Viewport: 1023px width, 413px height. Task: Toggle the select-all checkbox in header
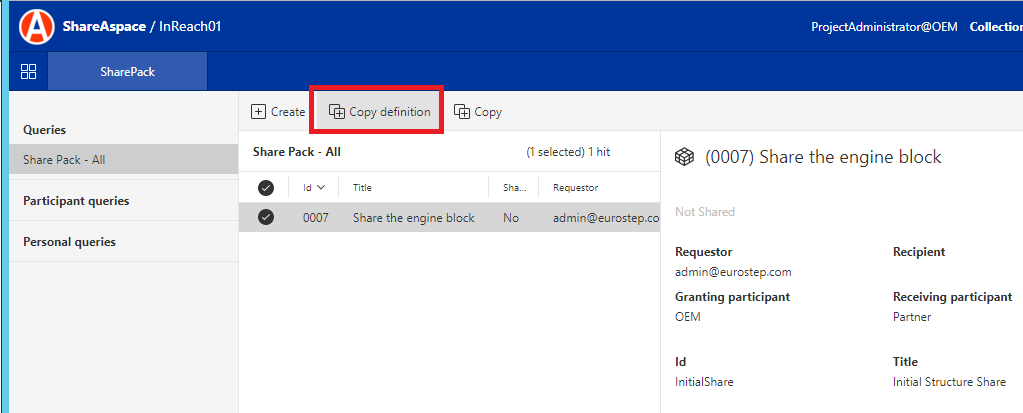point(266,188)
